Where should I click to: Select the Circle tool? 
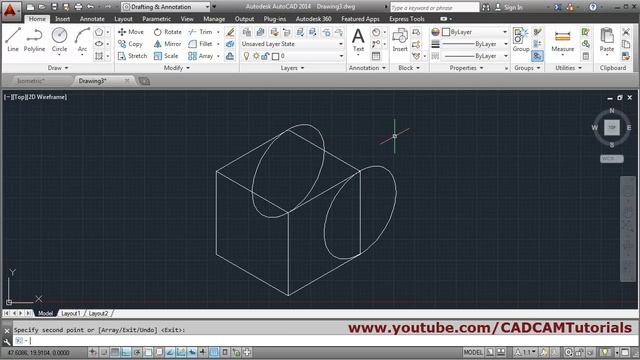pyautogui.click(x=59, y=40)
